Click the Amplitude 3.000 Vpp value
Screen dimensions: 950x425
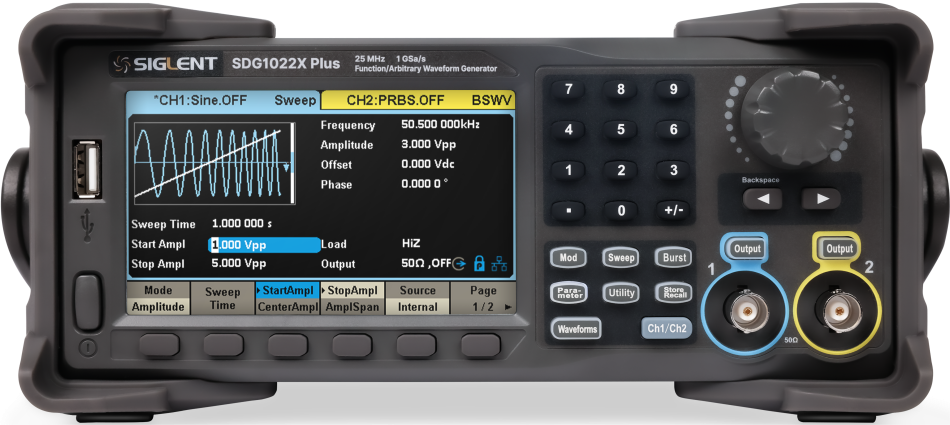coord(428,145)
